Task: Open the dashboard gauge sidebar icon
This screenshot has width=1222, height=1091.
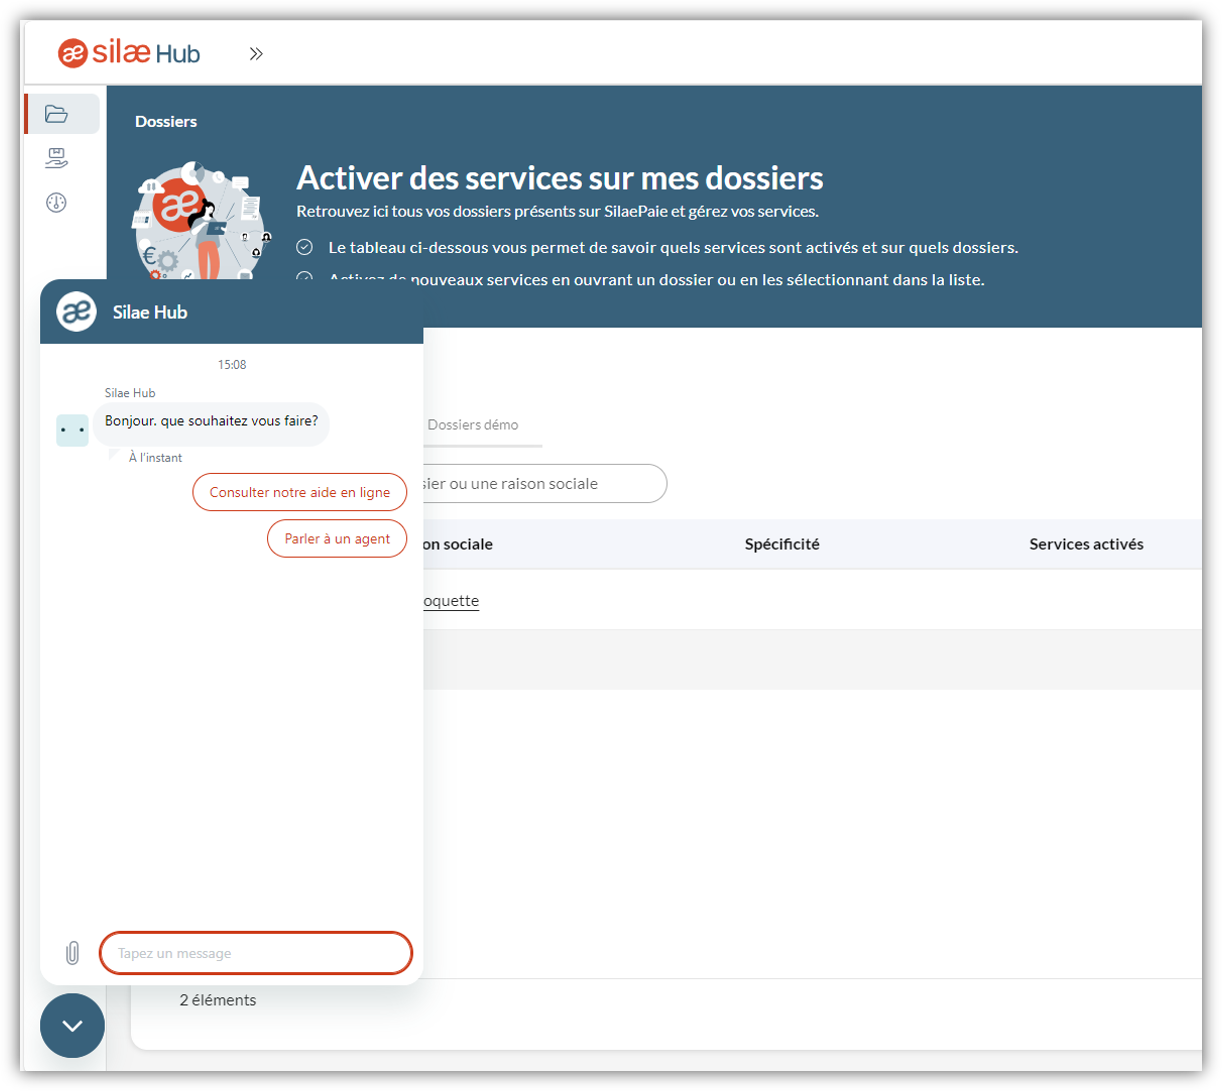Action: 57,202
